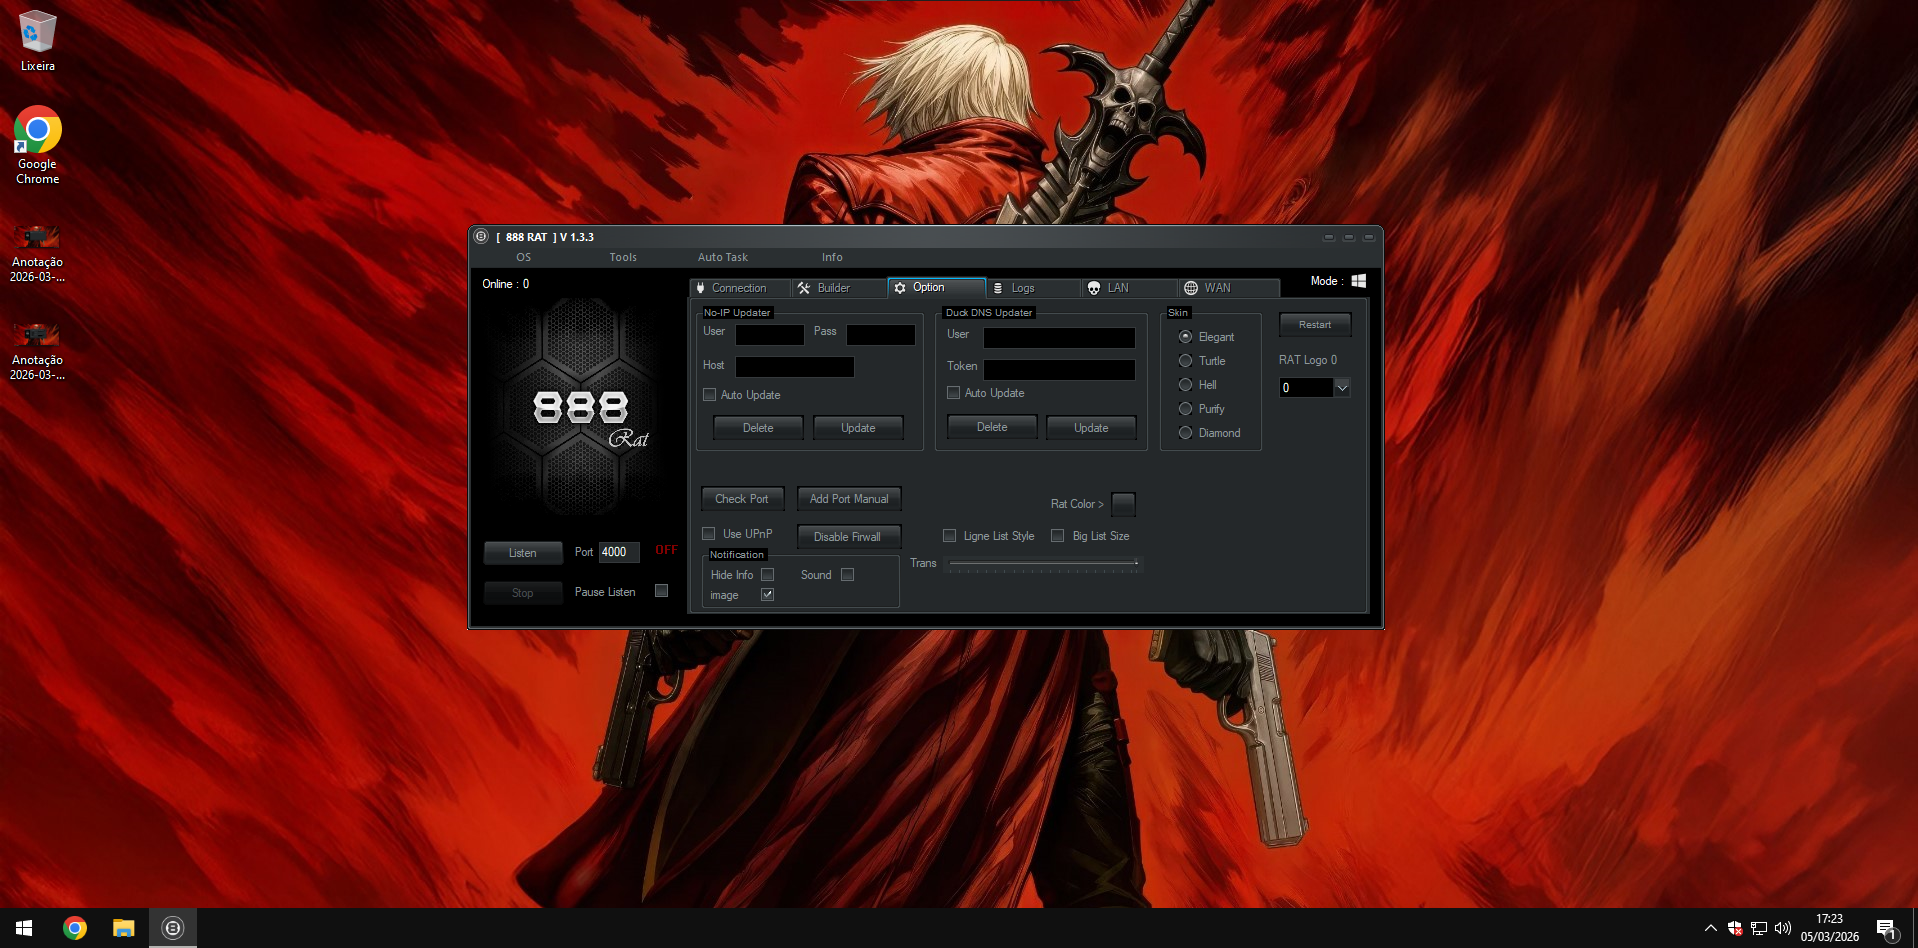Click the Add Port Manual button
This screenshot has height=948, width=1918.
click(849, 499)
